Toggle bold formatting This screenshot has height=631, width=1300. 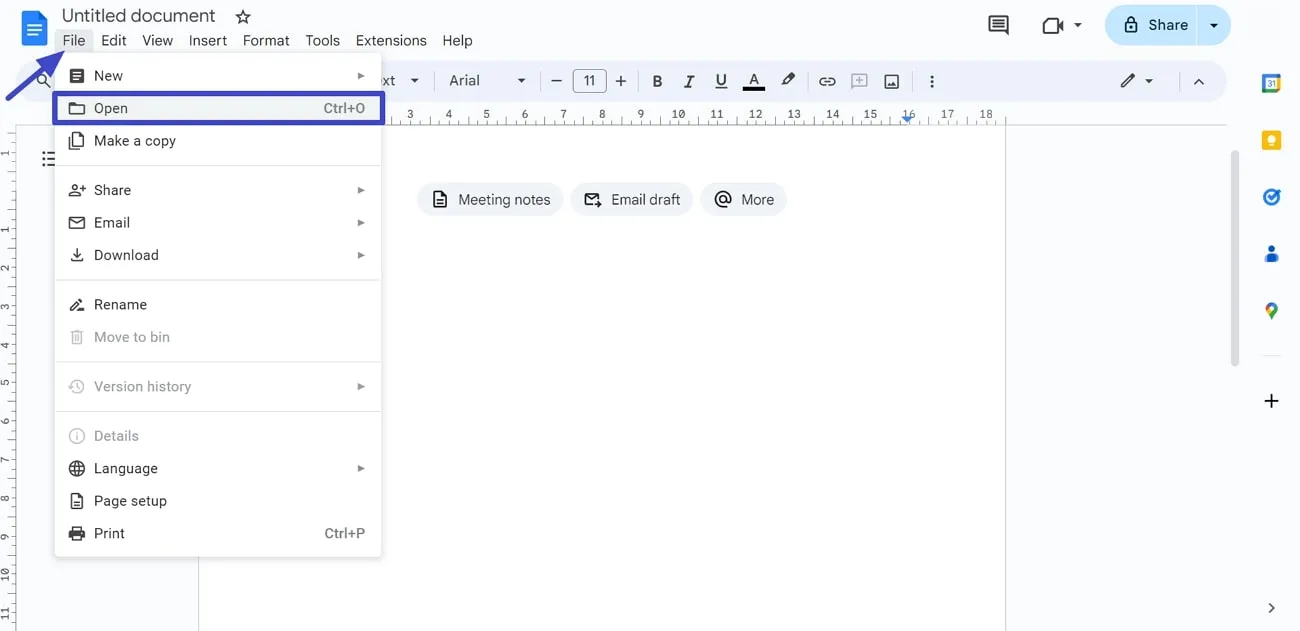657,81
